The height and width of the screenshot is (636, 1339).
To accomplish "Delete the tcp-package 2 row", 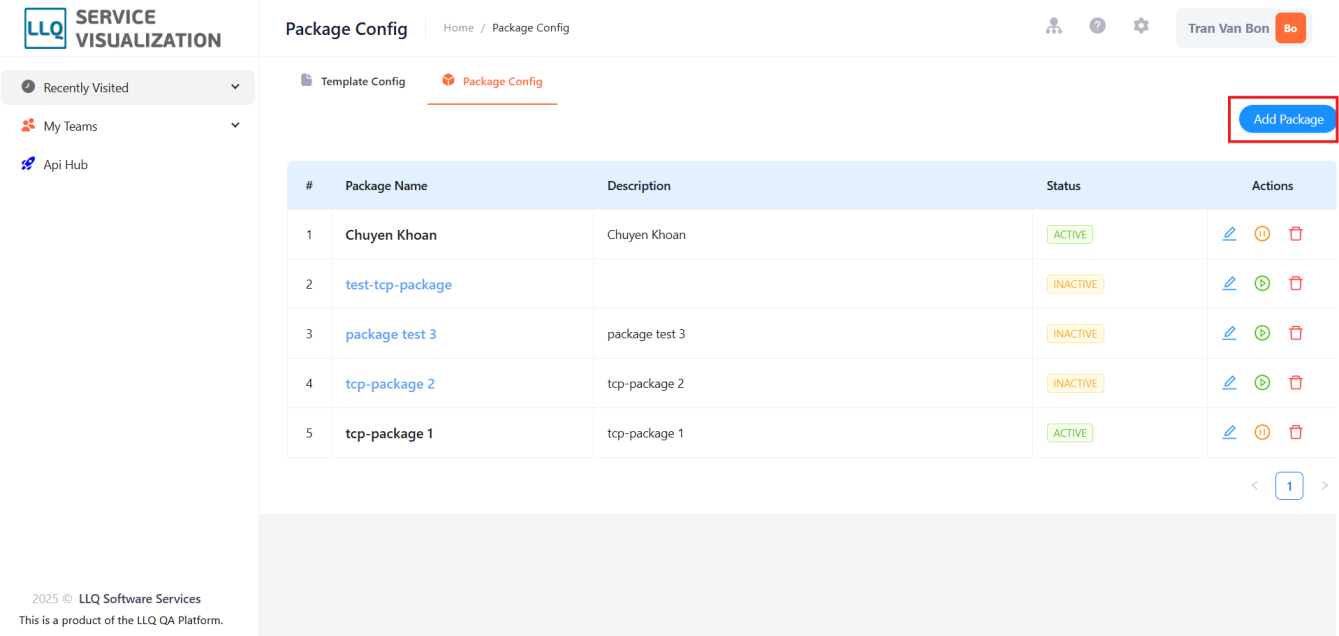I will [1296, 383].
